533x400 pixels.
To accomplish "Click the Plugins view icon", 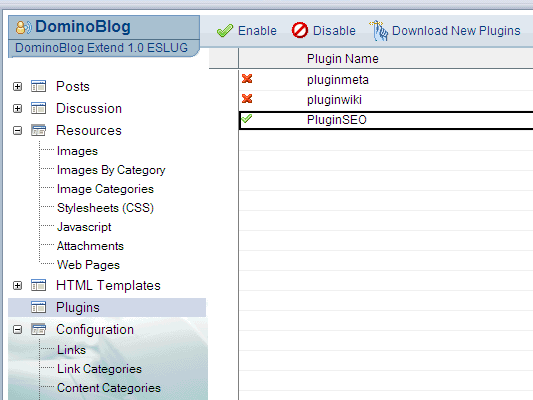I will 38,308.
